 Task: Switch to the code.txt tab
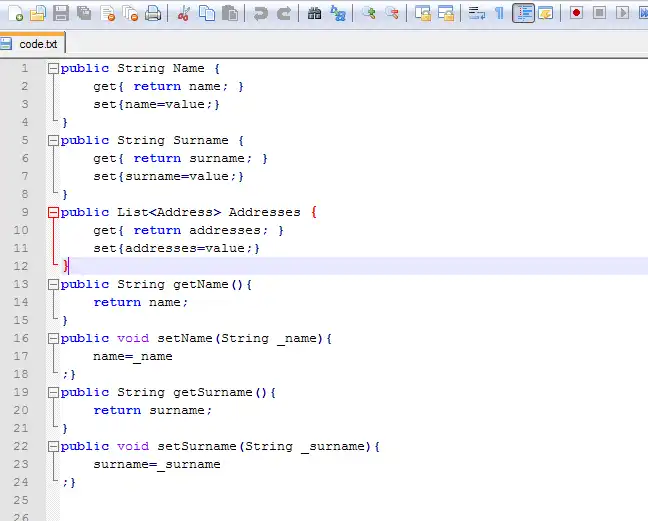32,44
